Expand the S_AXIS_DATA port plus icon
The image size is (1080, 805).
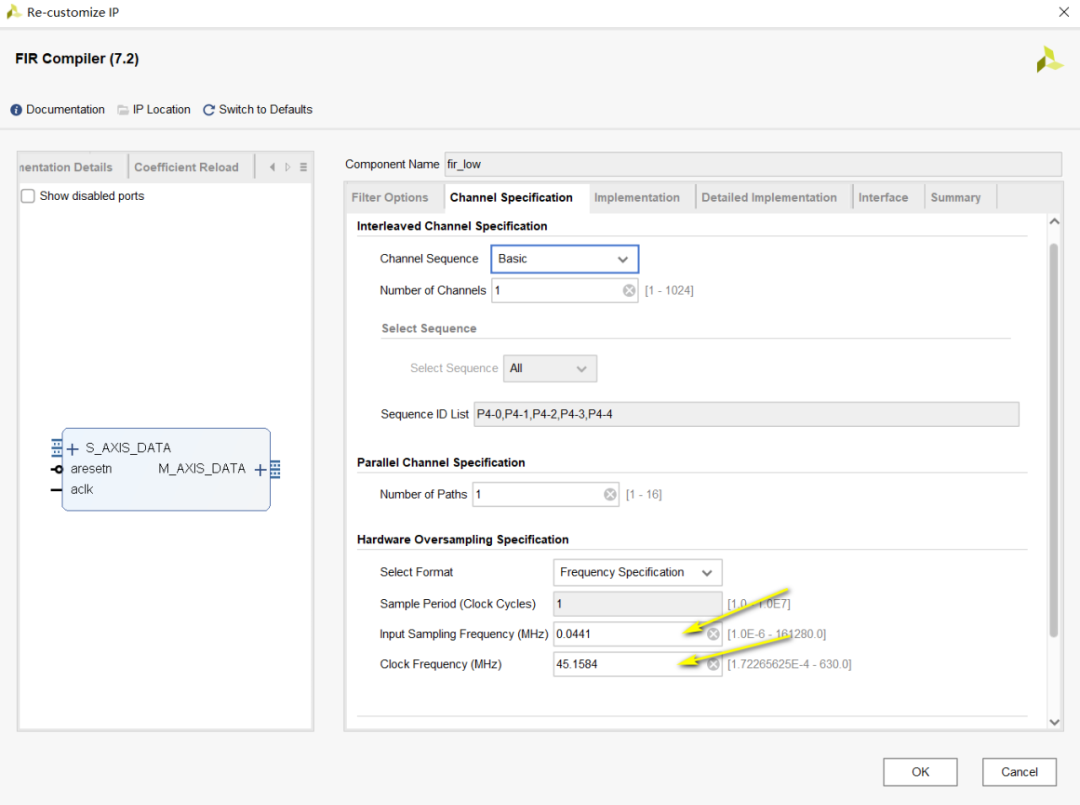coord(72,449)
